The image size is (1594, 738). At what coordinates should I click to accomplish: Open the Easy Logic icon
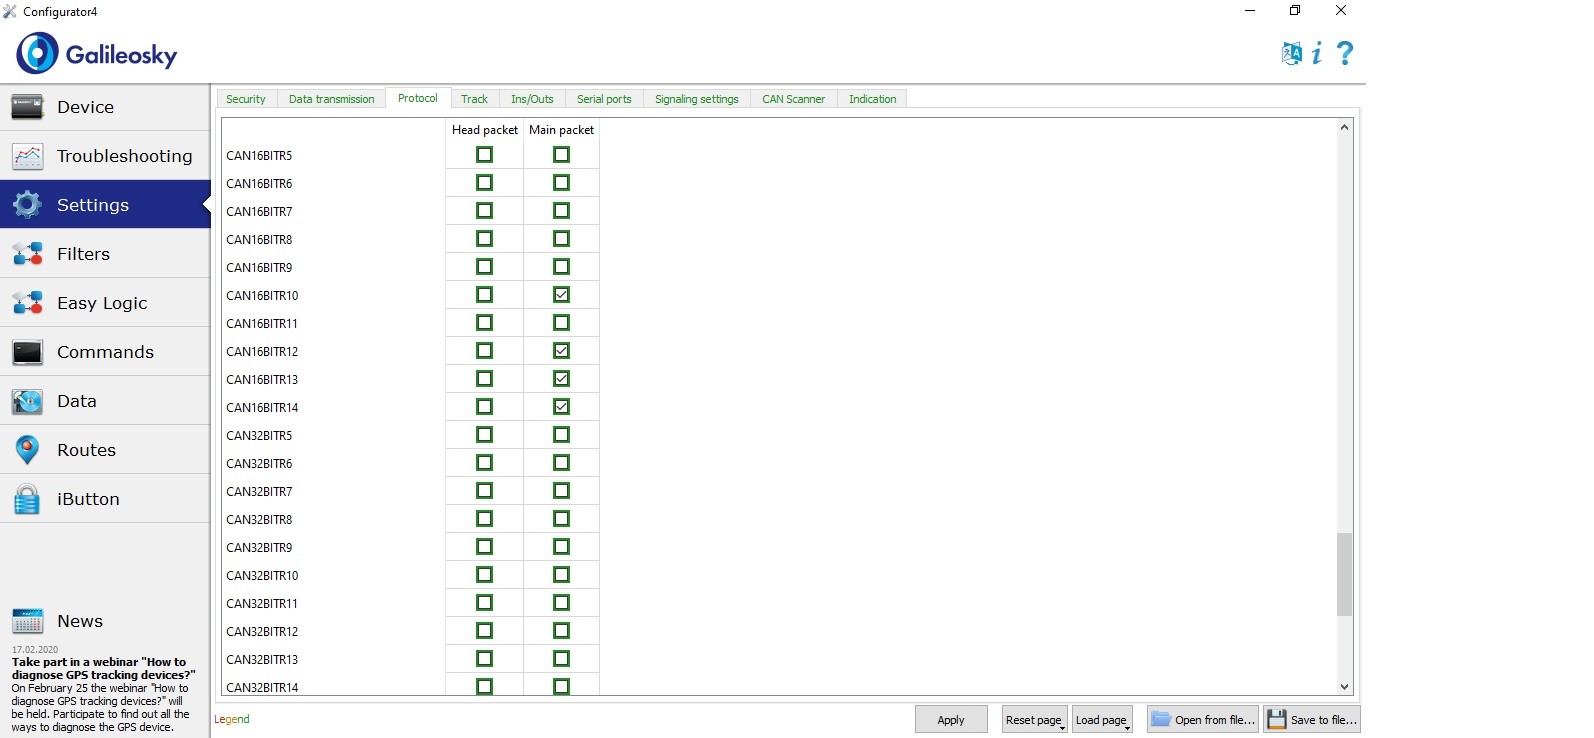tap(27, 303)
